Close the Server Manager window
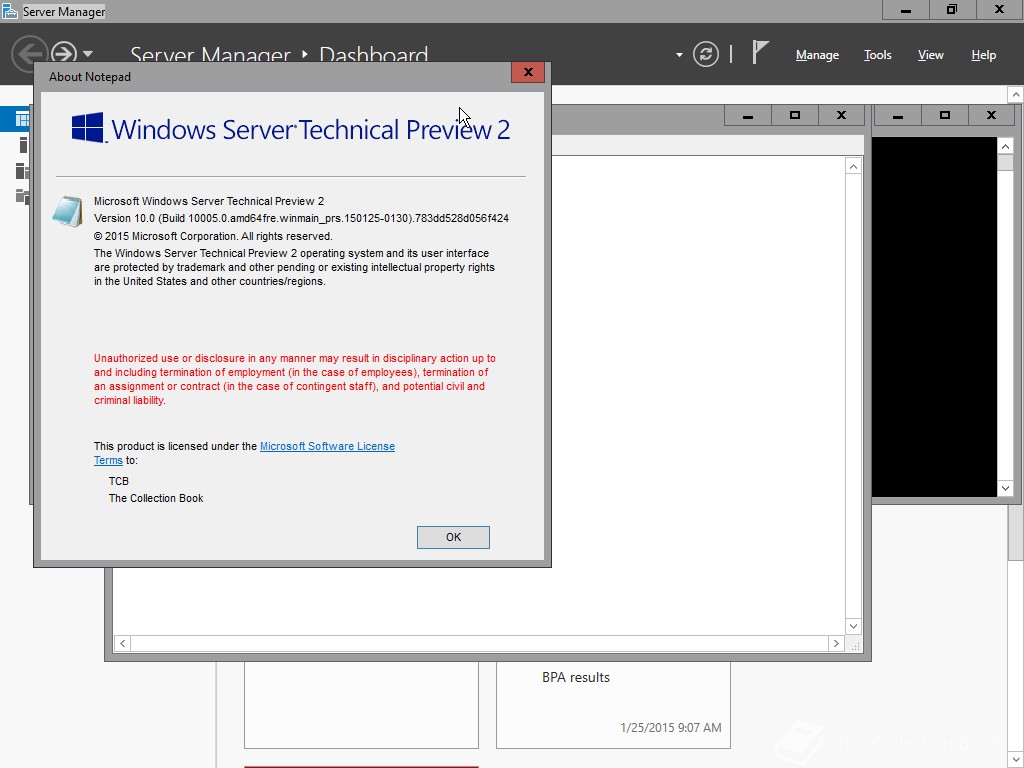Viewport: 1024px width, 768px height. [999, 10]
